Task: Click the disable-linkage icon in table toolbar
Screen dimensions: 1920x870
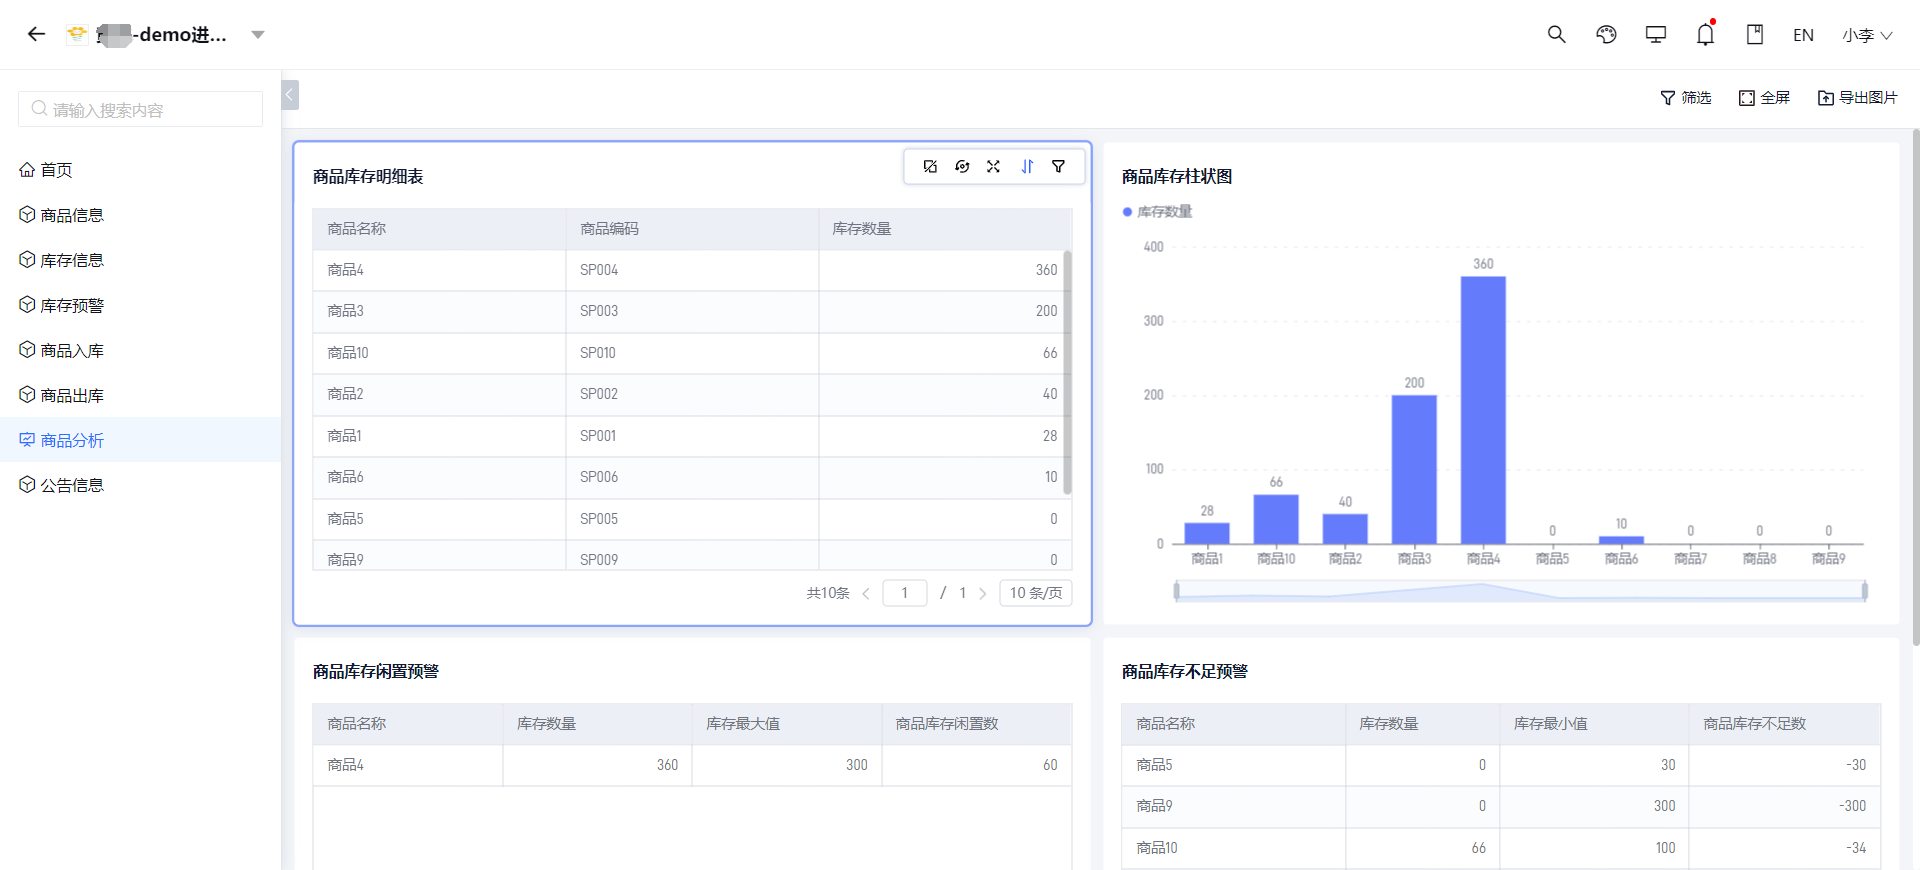Action: pyautogui.click(x=930, y=167)
